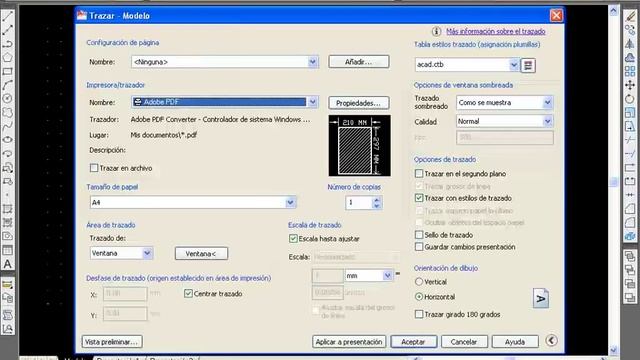Confirm plot with Aceptar
The height and width of the screenshot is (360, 640).
[413, 342]
